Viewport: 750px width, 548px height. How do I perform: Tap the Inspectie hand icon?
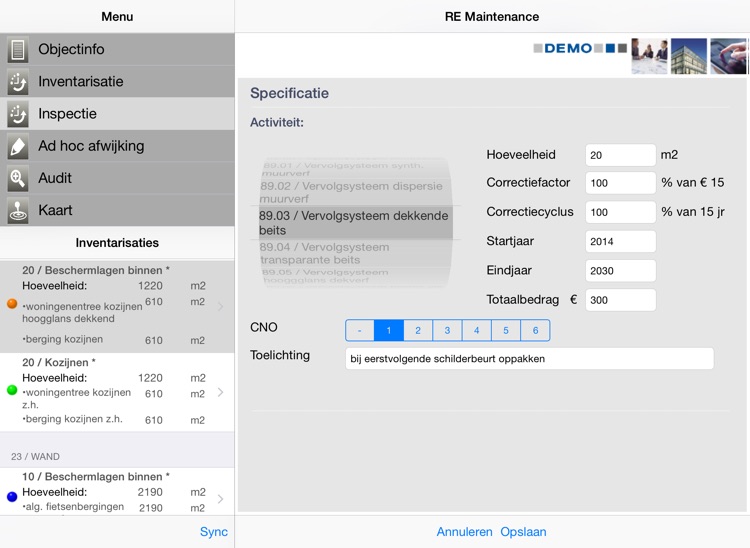click(18, 114)
